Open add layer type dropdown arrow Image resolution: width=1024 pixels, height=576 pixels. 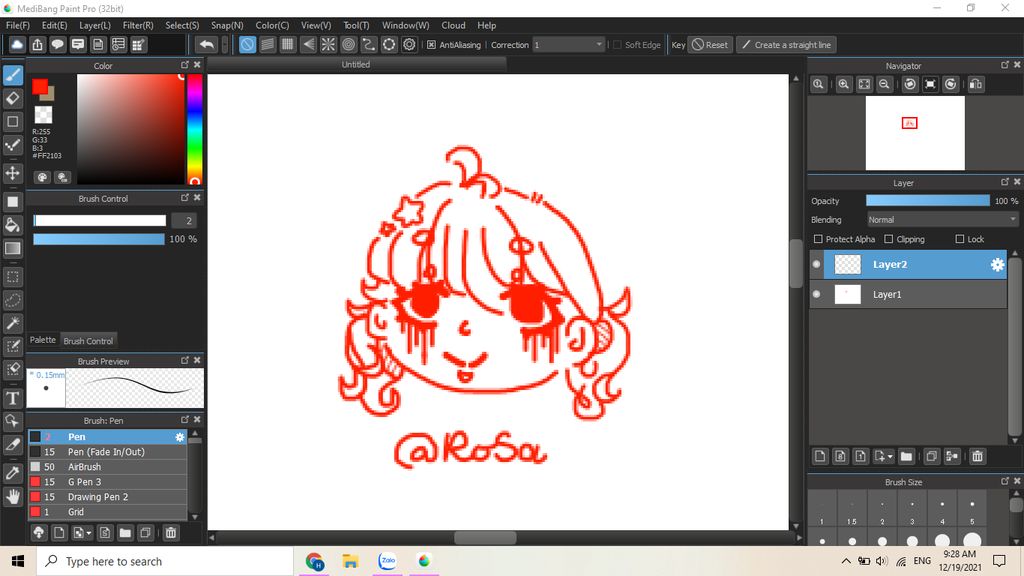[890, 456]
